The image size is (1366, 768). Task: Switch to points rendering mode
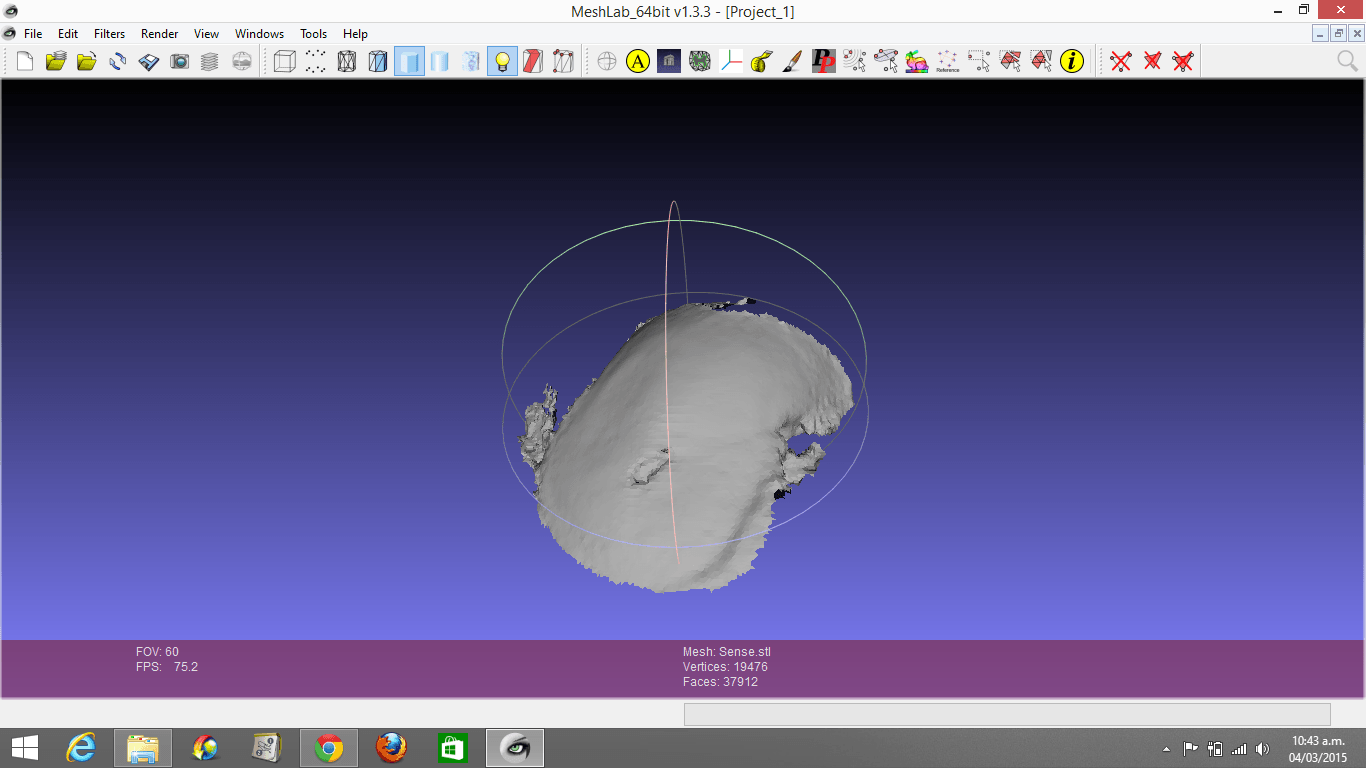pos(316,62)
